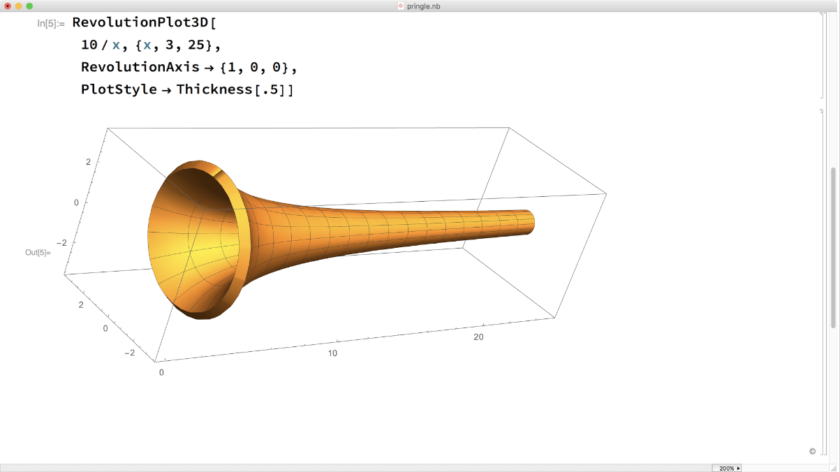The image size is (840, 472).
Task: Click the pringle.nb window title text
Action: (423, 6)
